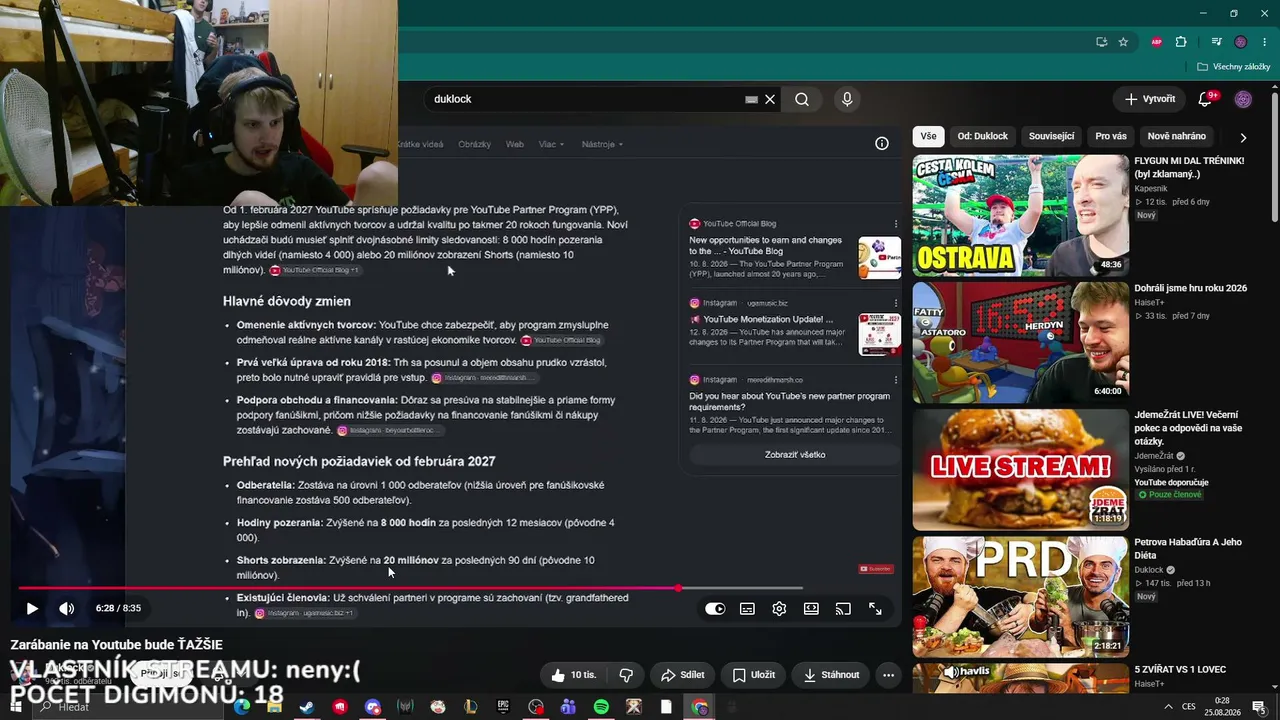Mute the video with the speaker icon

pos(66,608)
